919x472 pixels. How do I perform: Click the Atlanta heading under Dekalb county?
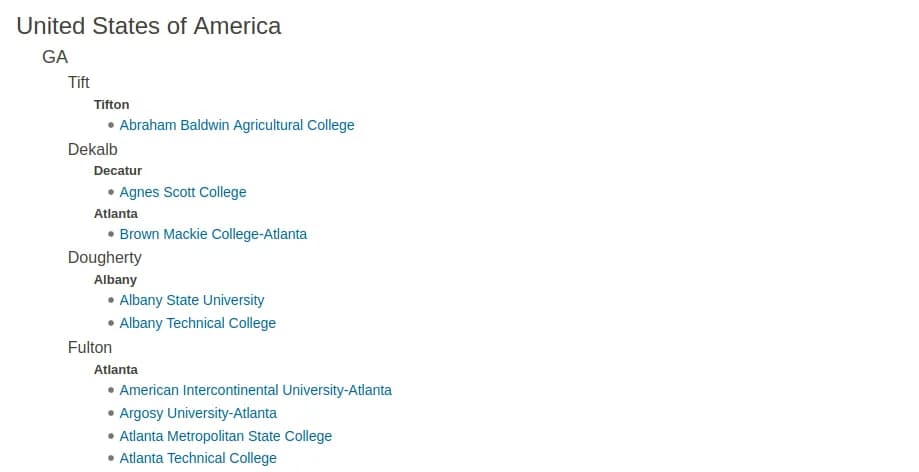click(x=116, y=213)
